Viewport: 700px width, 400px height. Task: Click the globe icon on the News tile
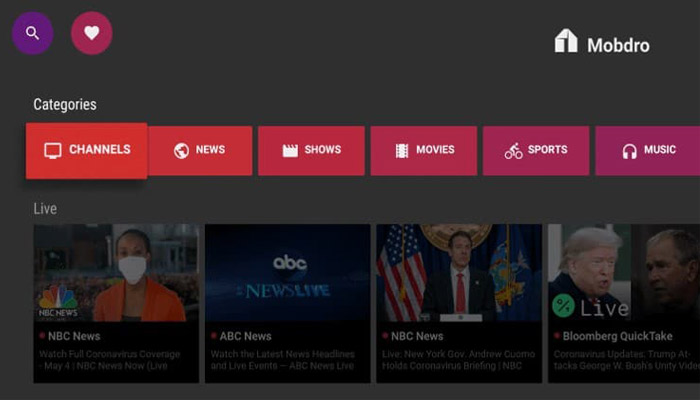pos(181,151)
